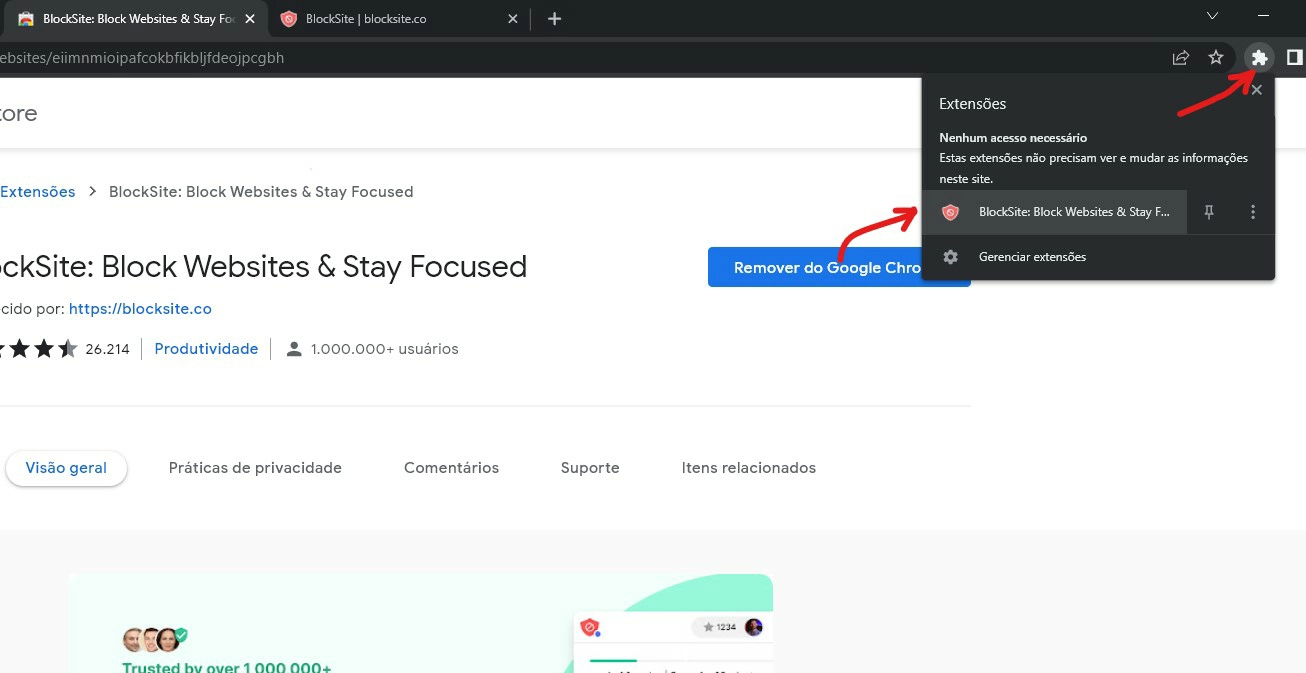Select the Comentários tab

451,468
